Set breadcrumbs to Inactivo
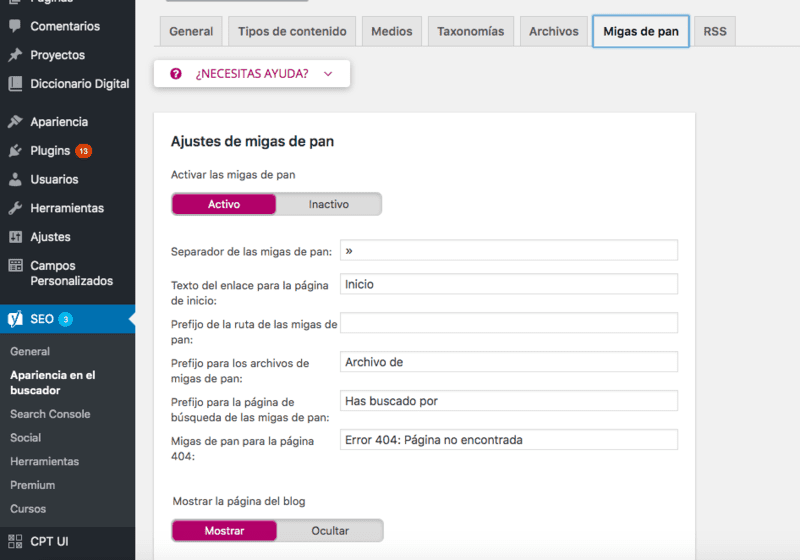The height and width of the screenshot is (560, 800). pyautogui.click(x=328, y=204)
